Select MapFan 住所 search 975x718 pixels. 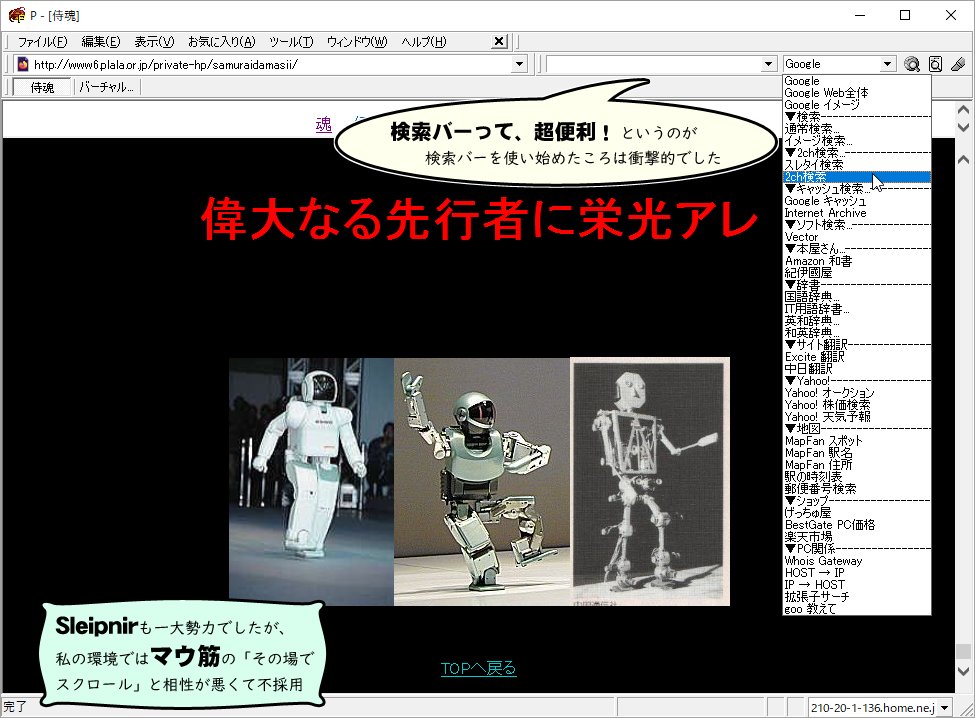tap(857, 464)
